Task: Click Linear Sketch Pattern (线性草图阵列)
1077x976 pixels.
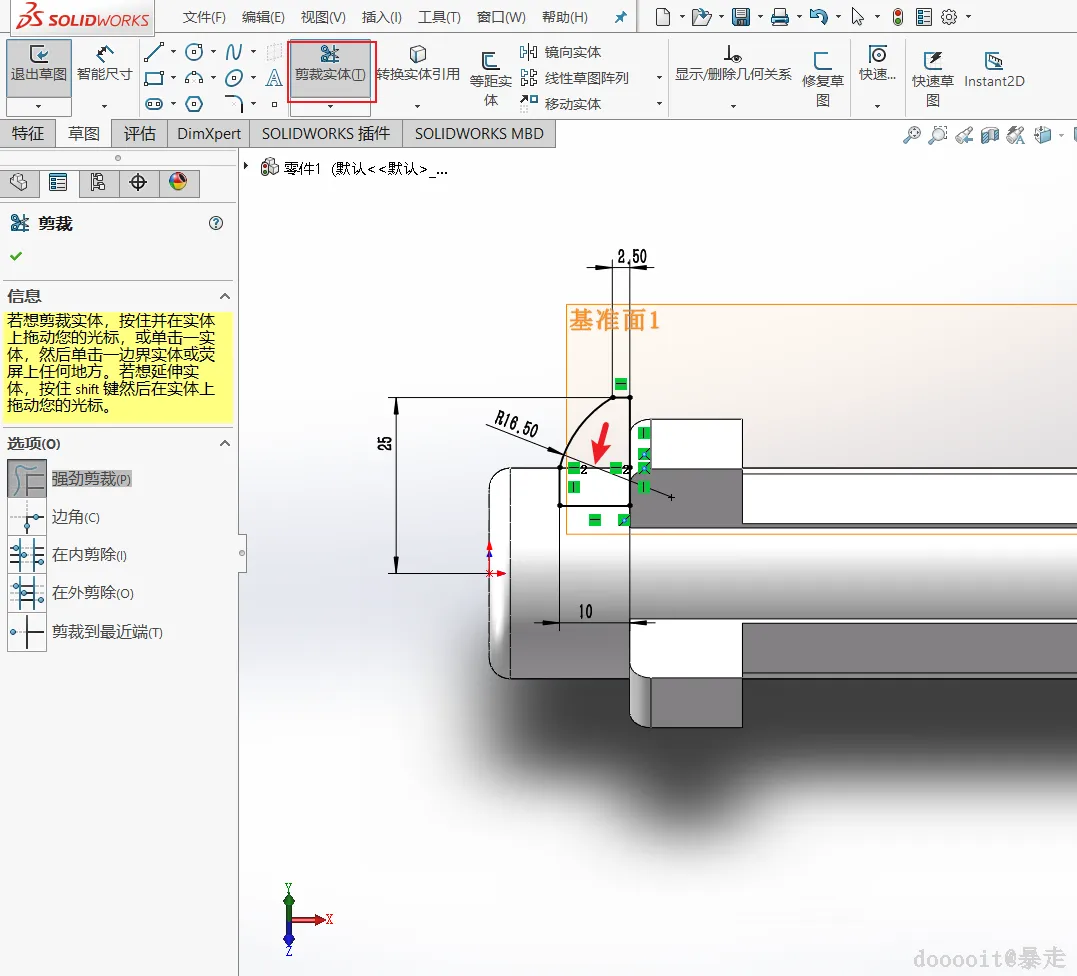Action: coord(574,78)
